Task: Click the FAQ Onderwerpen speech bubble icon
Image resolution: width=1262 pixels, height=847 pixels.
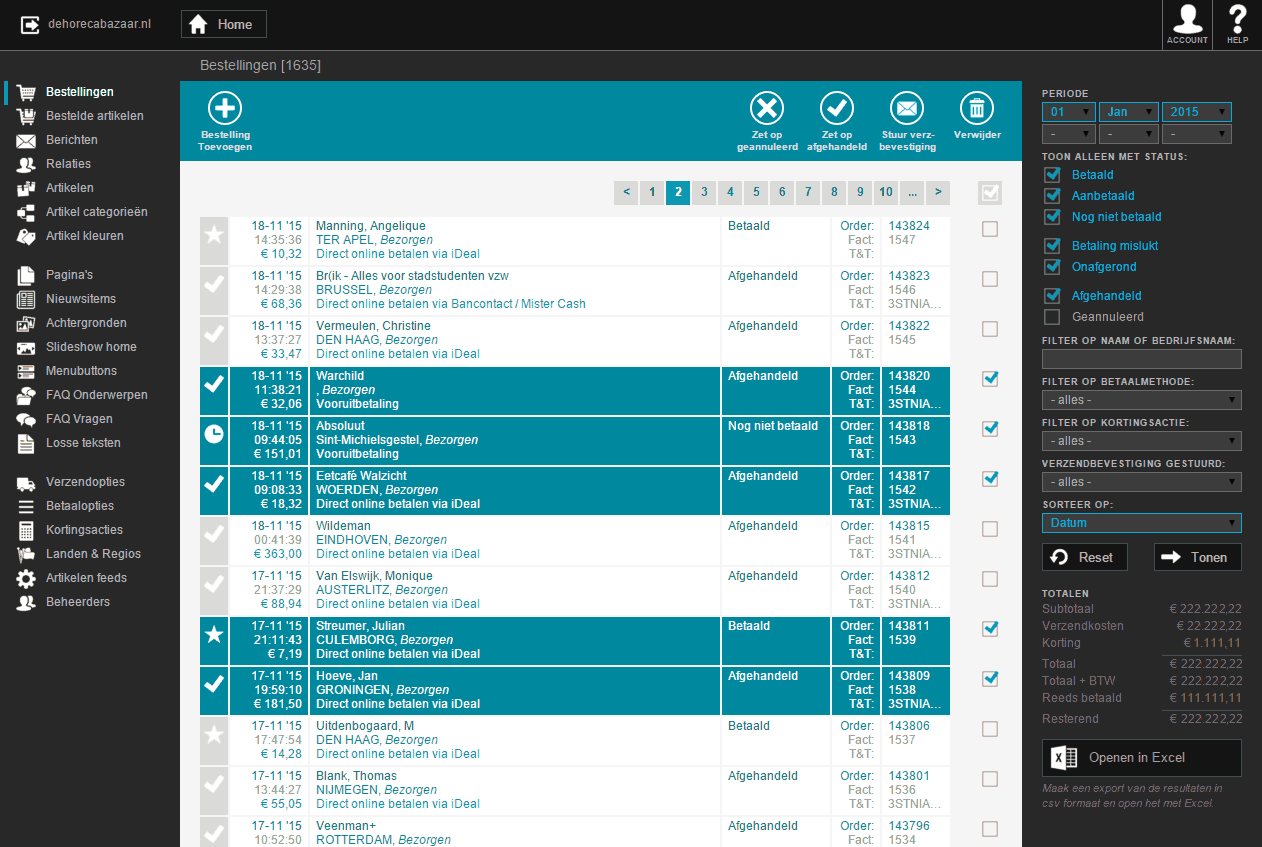Action: pos(27,395)
